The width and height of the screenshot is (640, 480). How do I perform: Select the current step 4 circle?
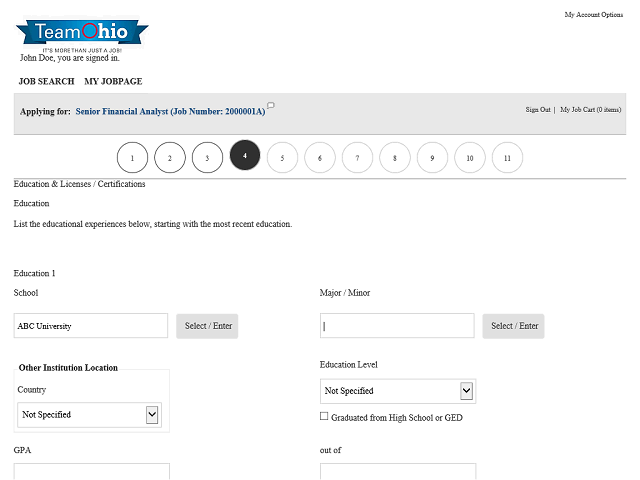point(245,155)
